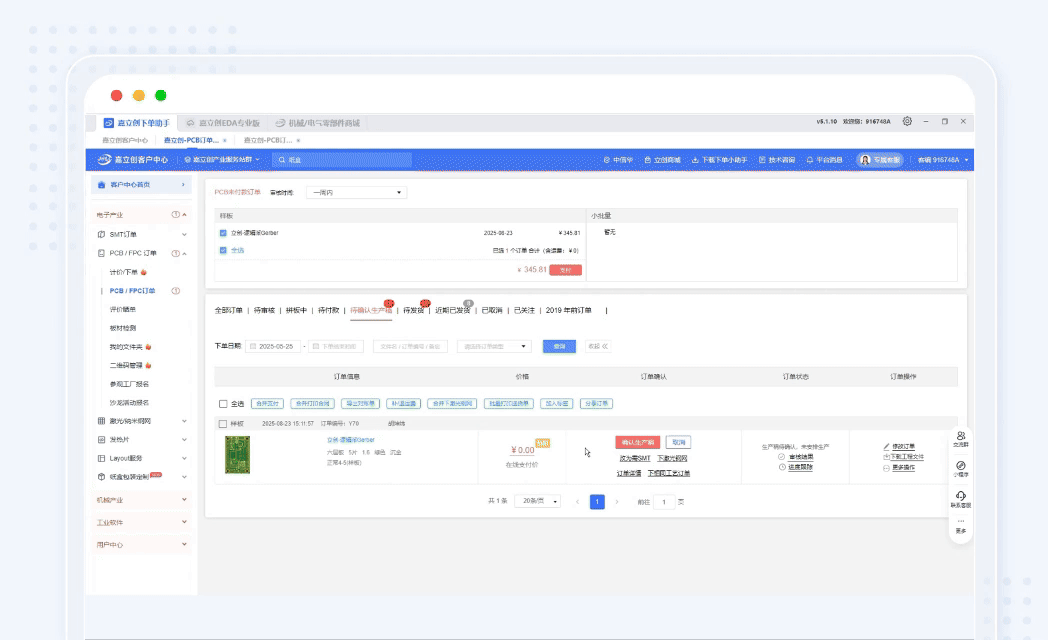Viewport: 1048px width, 640px height.
Task: Open the 20条/页 page size dropdown
Action: 537,501
